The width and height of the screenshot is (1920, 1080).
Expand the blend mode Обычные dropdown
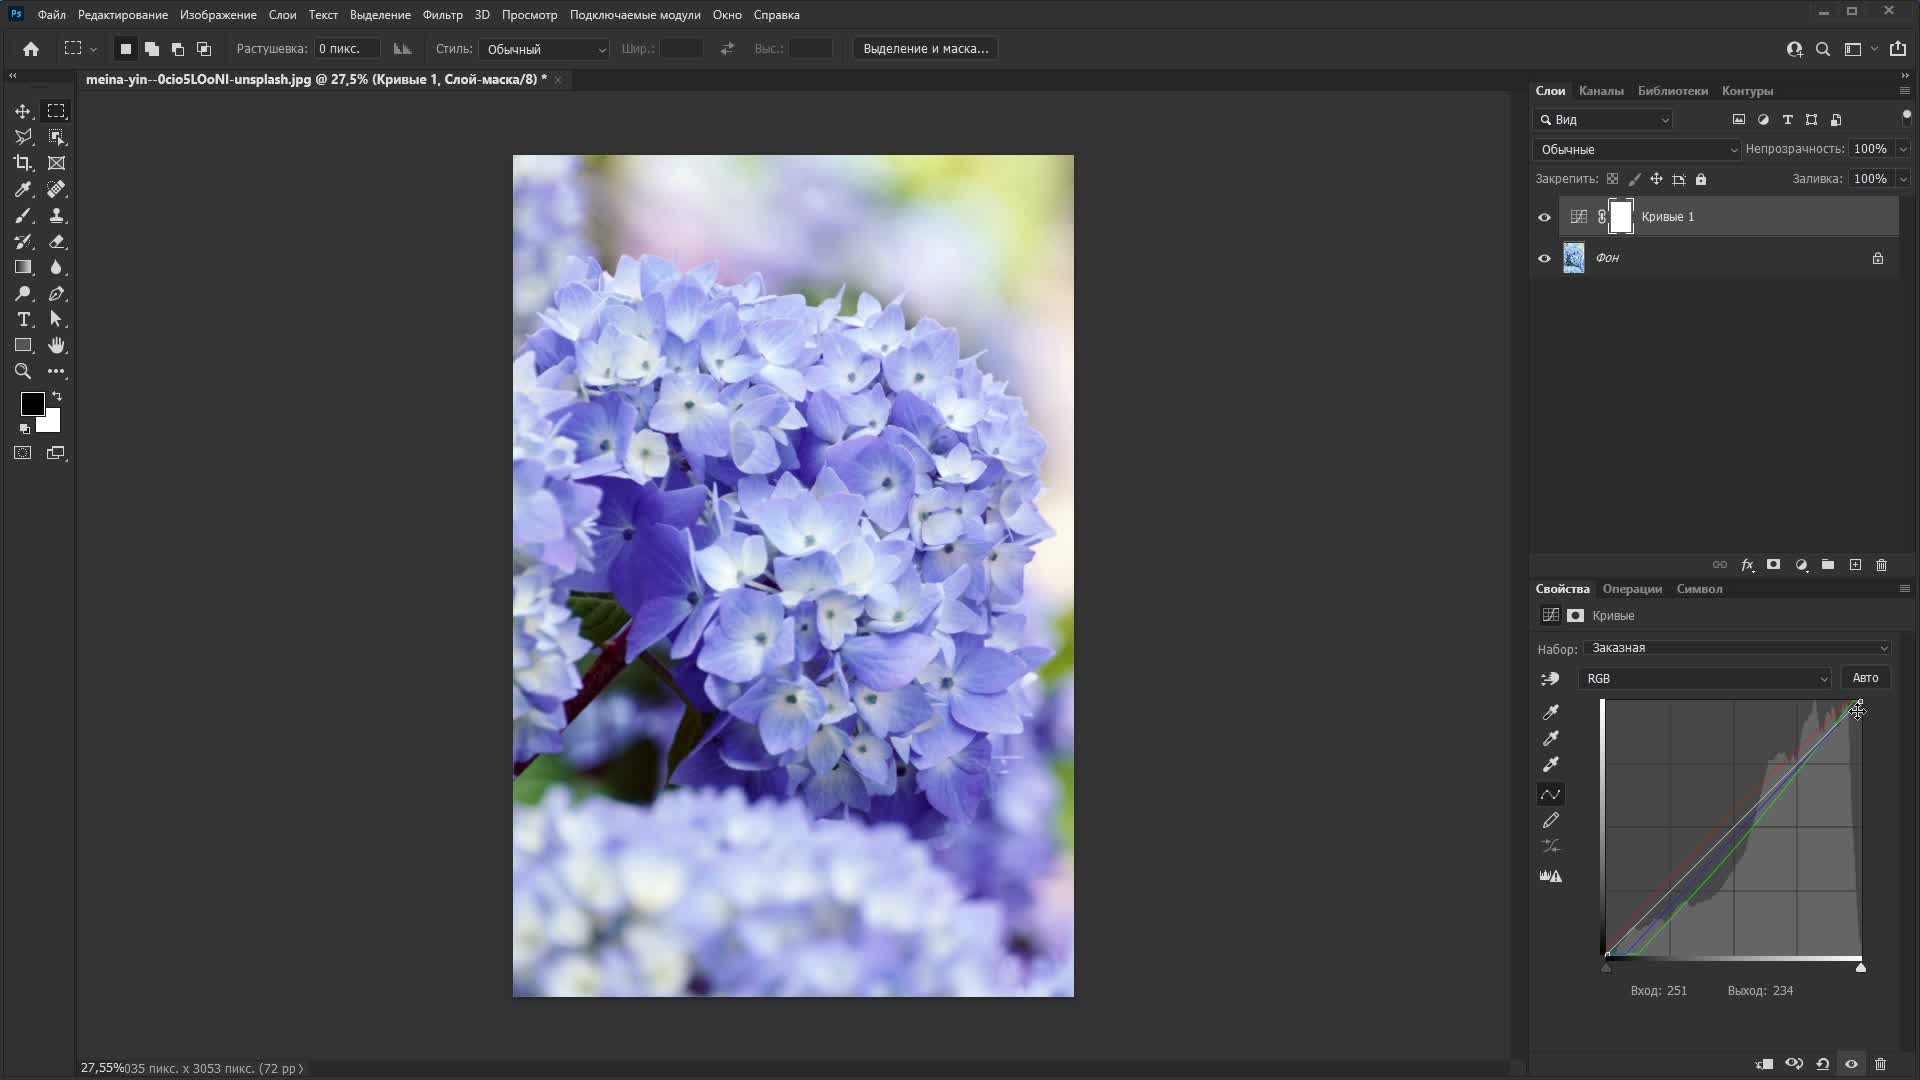pyautogui.click(x=1637, y=150)
